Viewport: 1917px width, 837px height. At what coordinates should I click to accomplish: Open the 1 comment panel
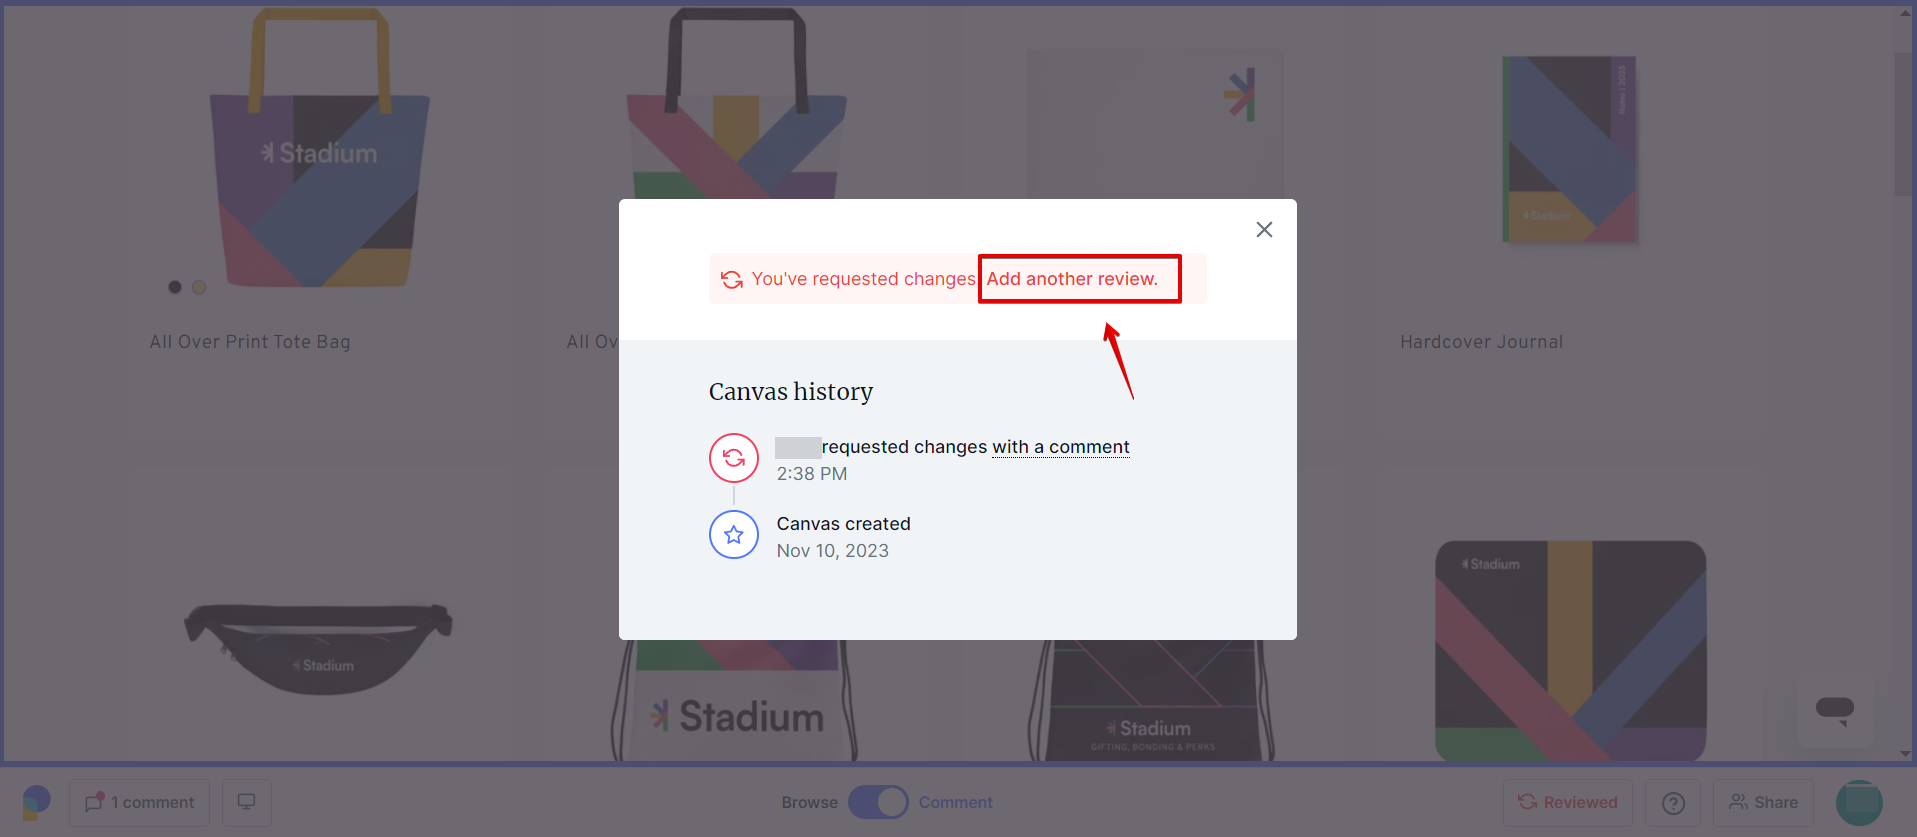[140, 802]
